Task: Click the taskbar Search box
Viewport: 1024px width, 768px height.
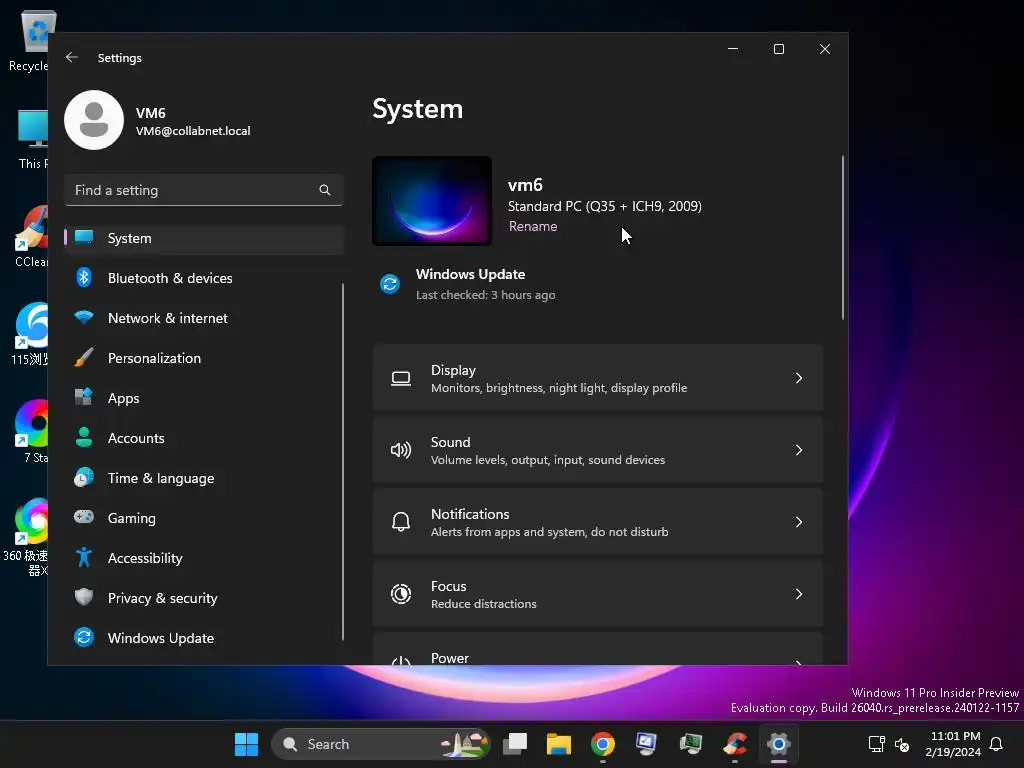Action: tap(381, 744)
